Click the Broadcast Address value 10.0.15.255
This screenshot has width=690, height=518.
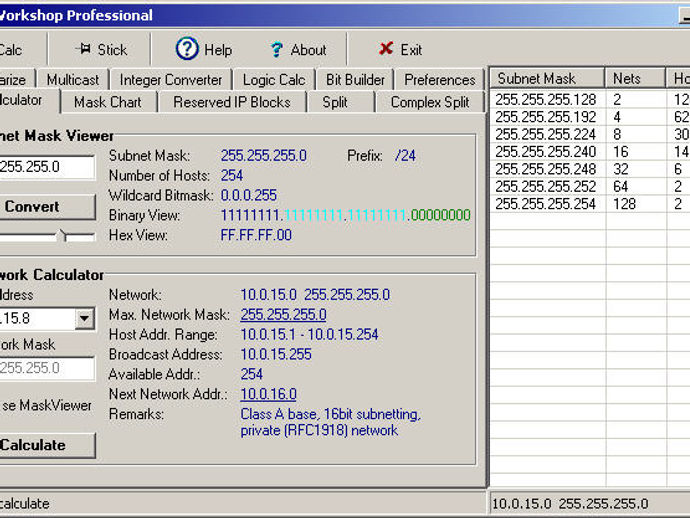click(x=276, y=354)
